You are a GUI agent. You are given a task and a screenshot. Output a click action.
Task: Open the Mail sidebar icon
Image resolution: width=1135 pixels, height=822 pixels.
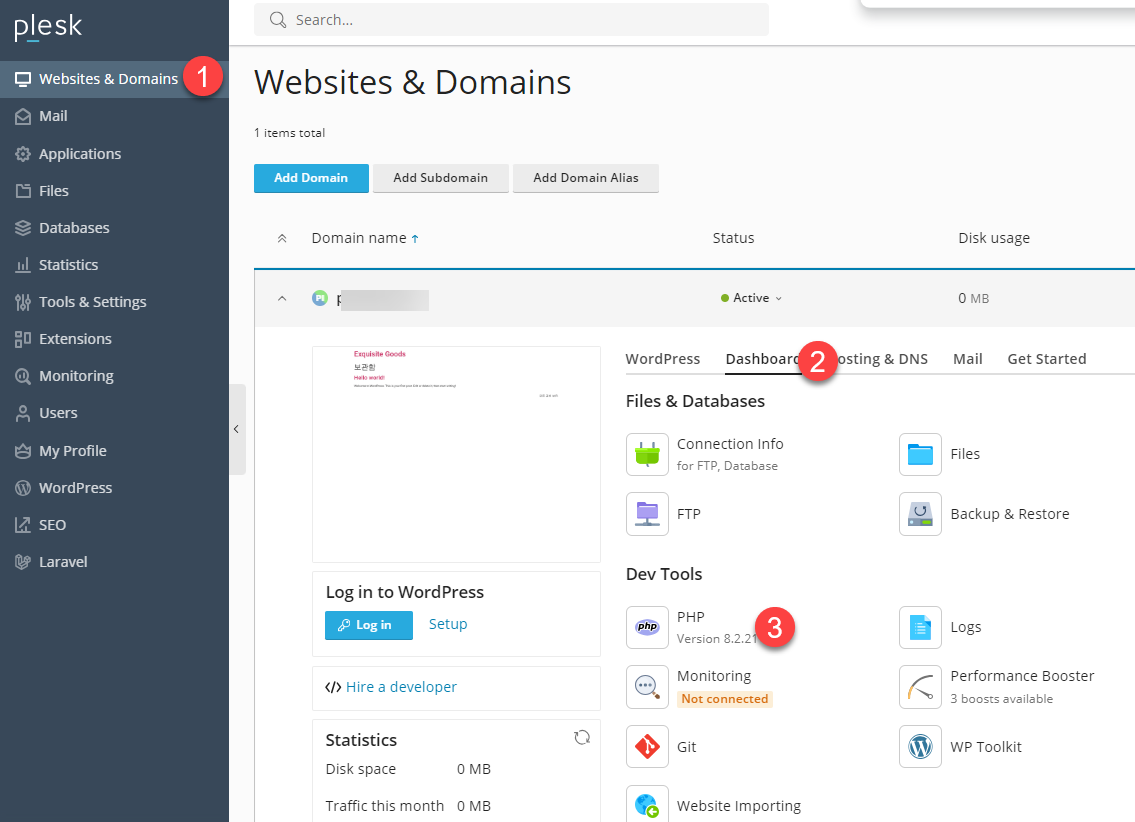[x=23, y=116]
